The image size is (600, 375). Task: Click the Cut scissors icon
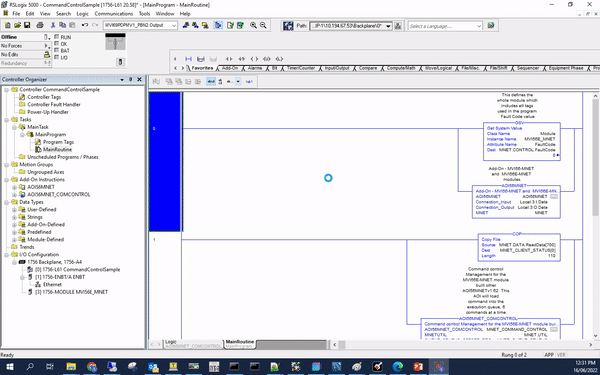pyautogui.click(x=53, y=25)
